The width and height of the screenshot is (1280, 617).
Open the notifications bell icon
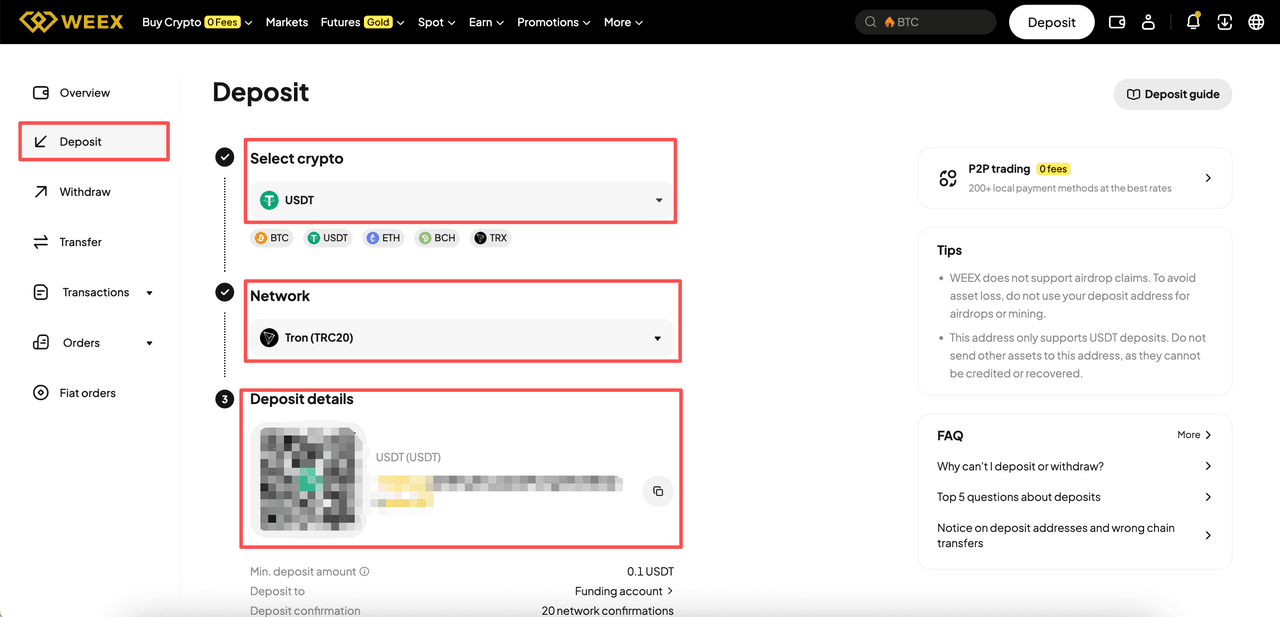click(x=1193, y=22)
